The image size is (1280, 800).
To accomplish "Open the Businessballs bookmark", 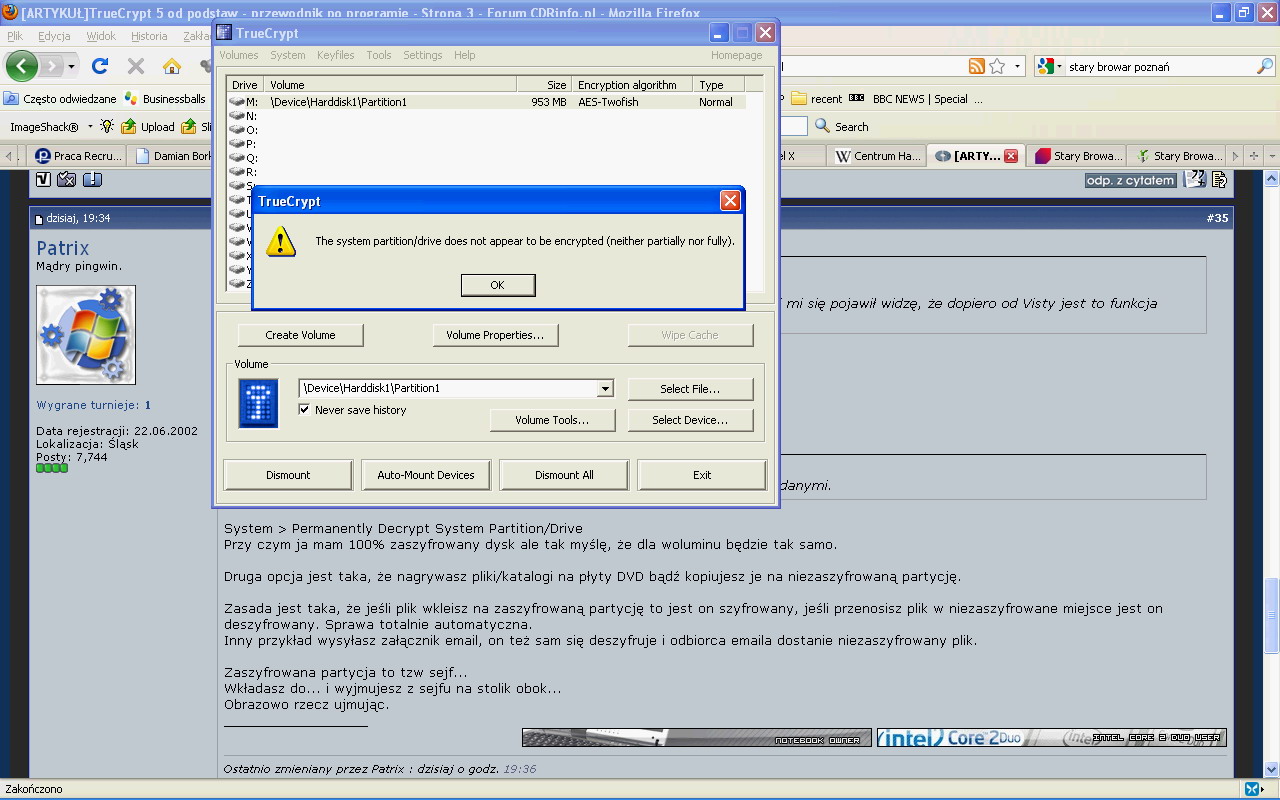I will pos(165,99).
